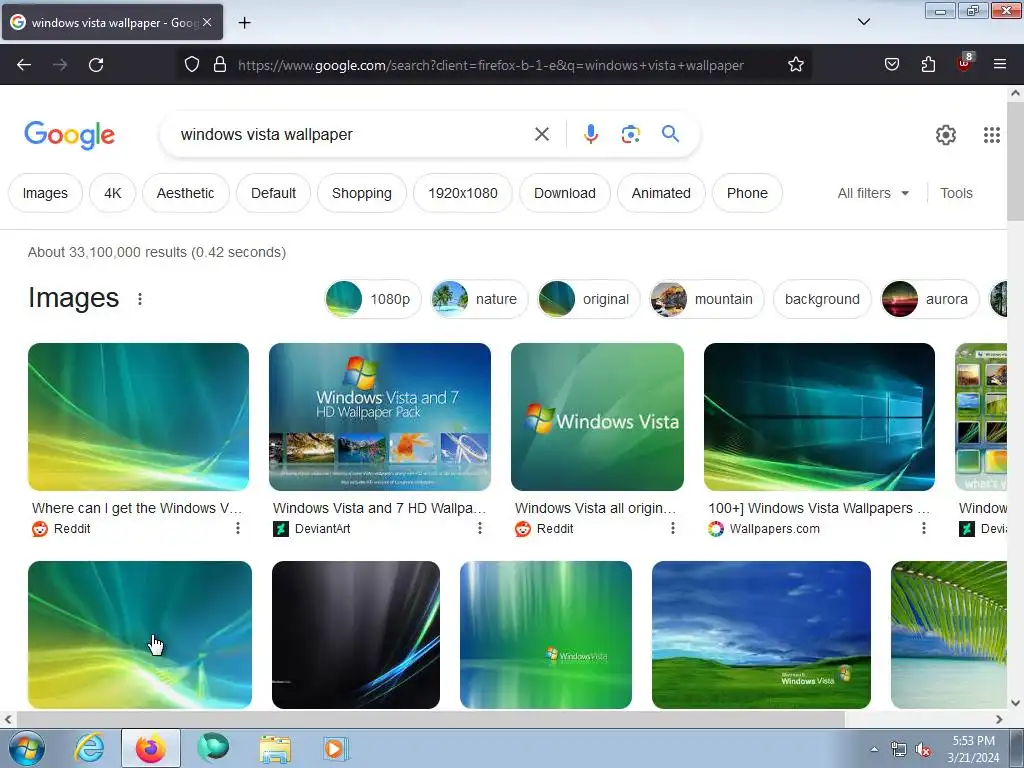The height and width of the screenshot is (768, 1024).
Task: Click the vertical scrollbar down arrow
Action: (x=1016, y=703)
